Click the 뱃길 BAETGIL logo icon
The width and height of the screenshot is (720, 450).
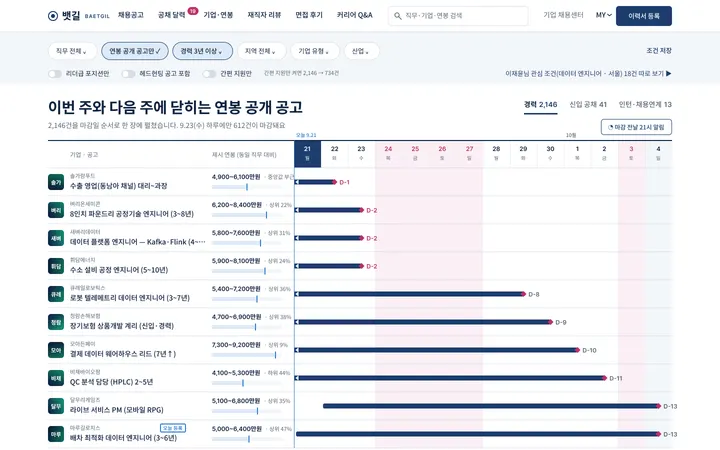[x=53, y=16]
